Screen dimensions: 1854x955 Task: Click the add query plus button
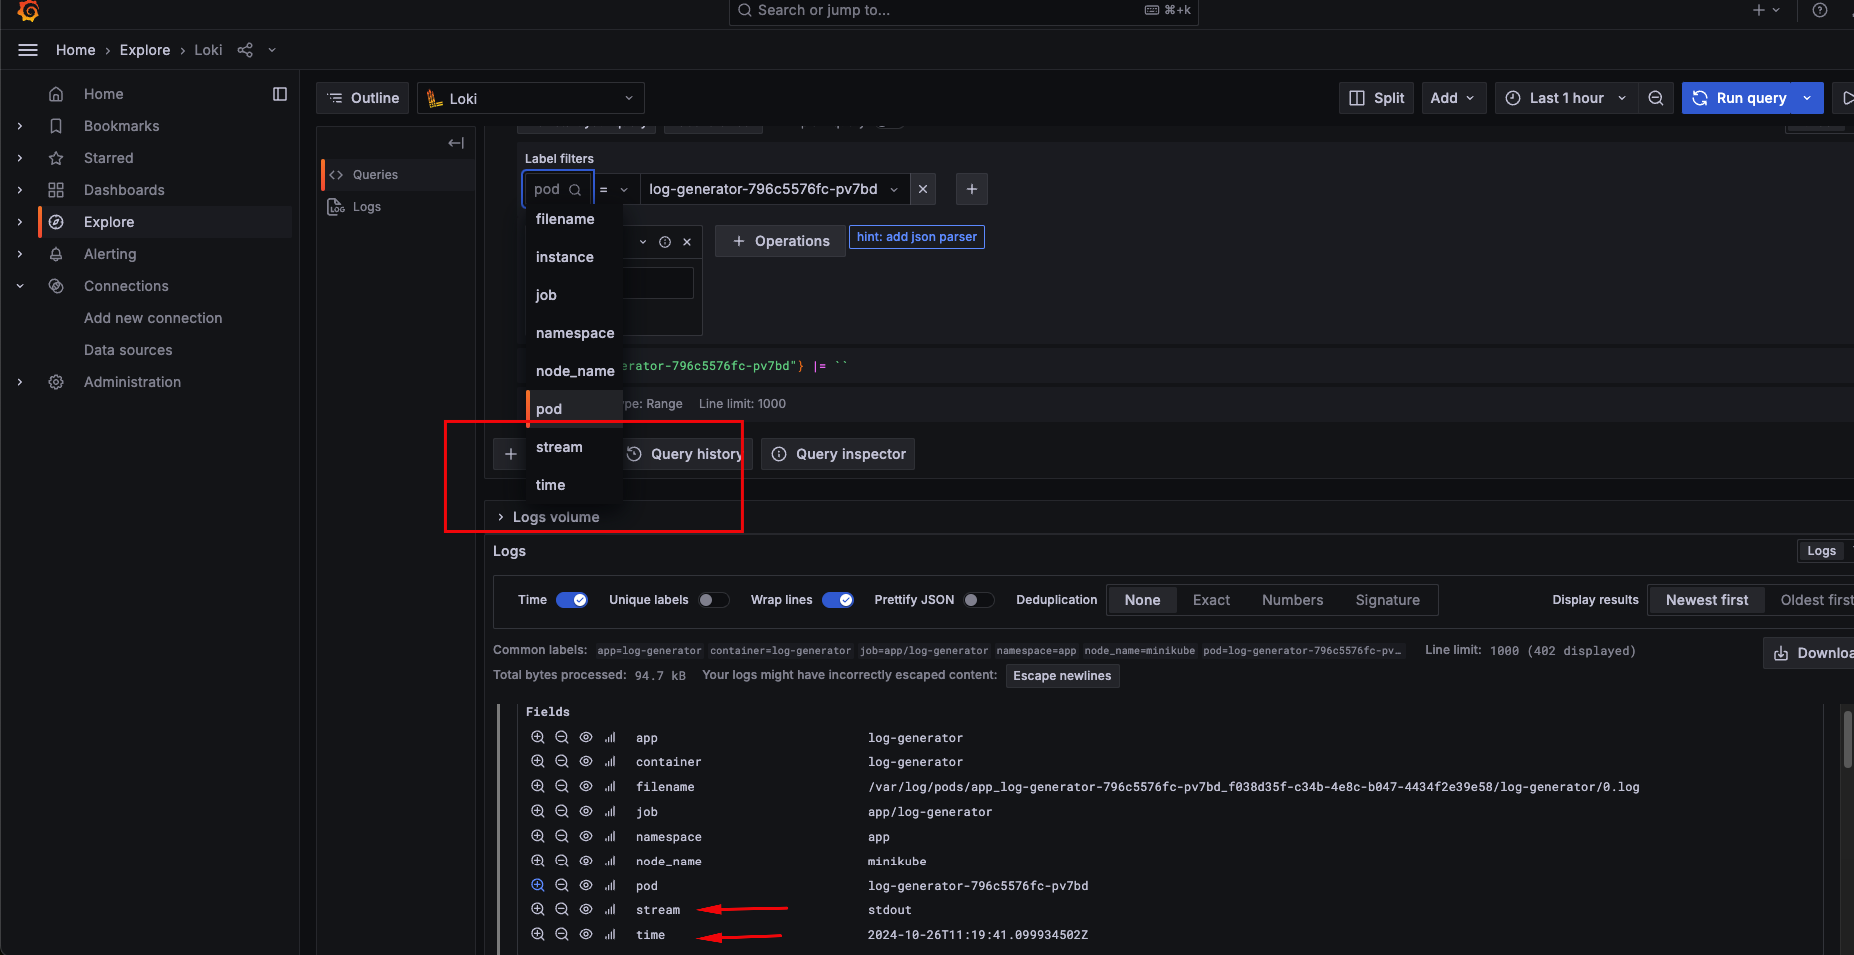coord(510,454)
